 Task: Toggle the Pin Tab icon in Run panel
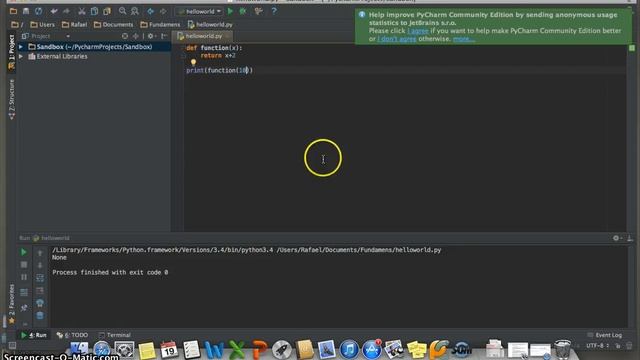point(24,308)
